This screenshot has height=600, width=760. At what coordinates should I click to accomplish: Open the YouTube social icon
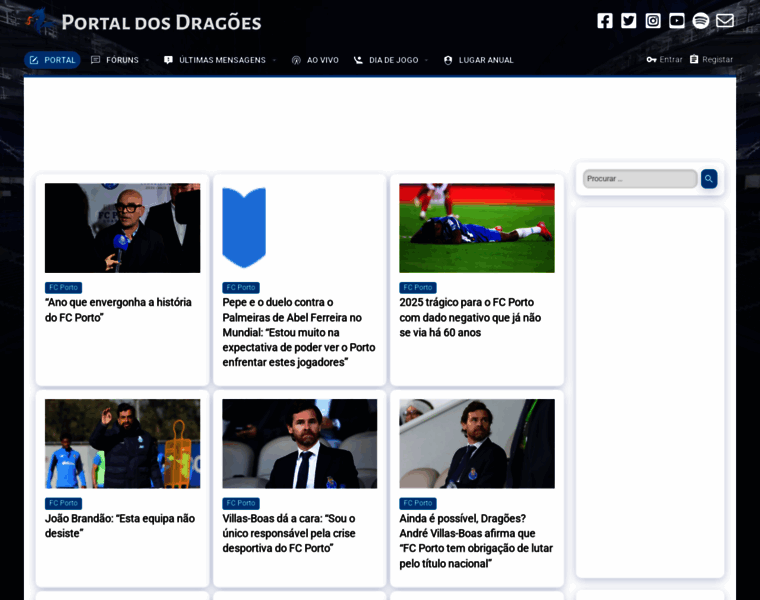pos(677,21)
